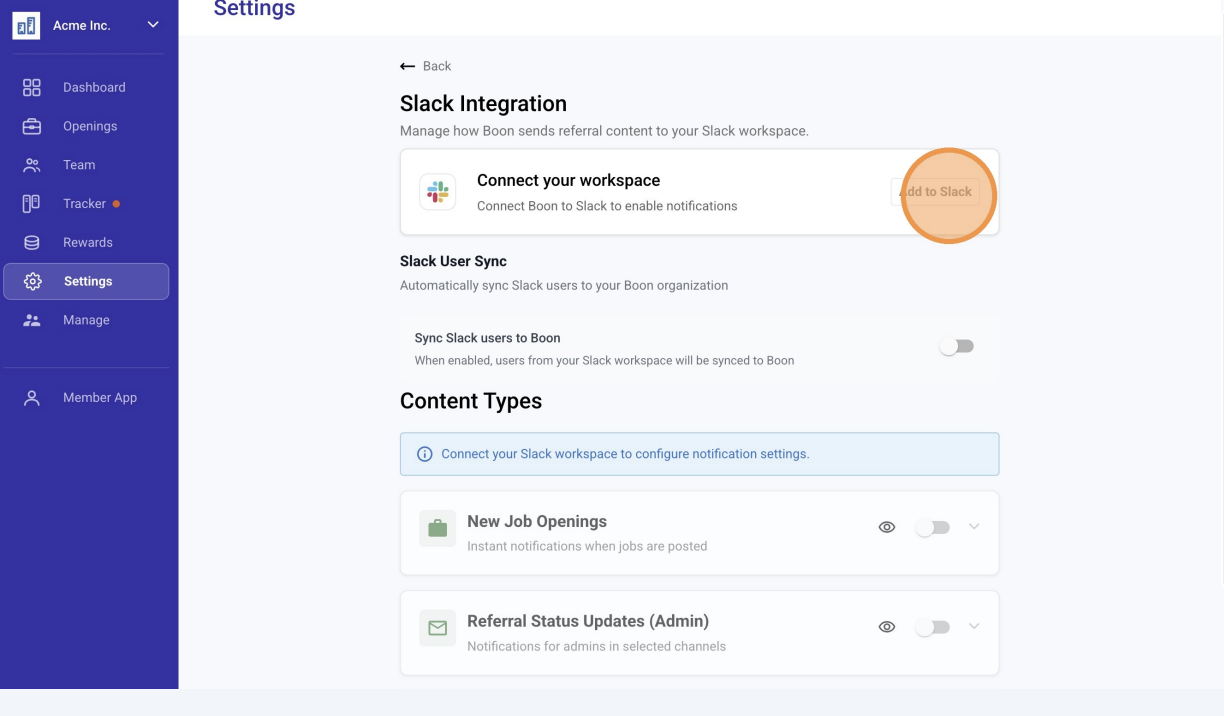Go Back to settings list

point(437,66)
